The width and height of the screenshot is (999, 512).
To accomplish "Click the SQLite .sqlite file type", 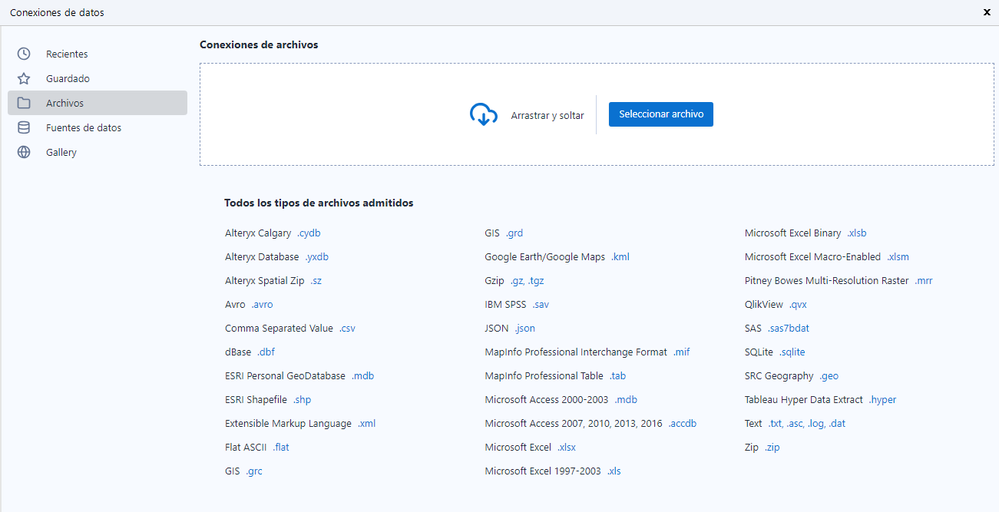I will pos(792,352).
